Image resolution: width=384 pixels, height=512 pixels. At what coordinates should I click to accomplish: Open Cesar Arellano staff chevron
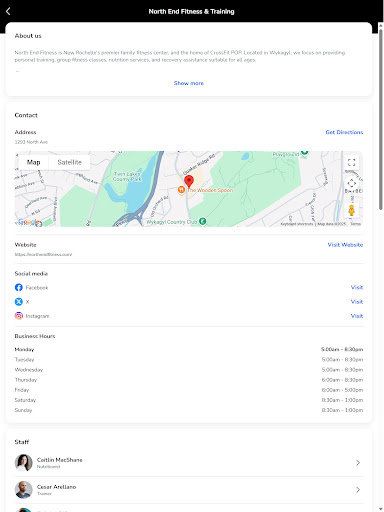[358, 490]
